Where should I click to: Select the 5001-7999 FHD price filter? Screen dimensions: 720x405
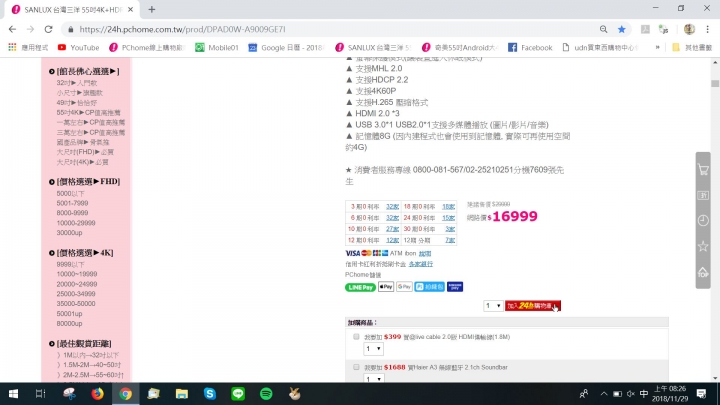tap(72, 203)
